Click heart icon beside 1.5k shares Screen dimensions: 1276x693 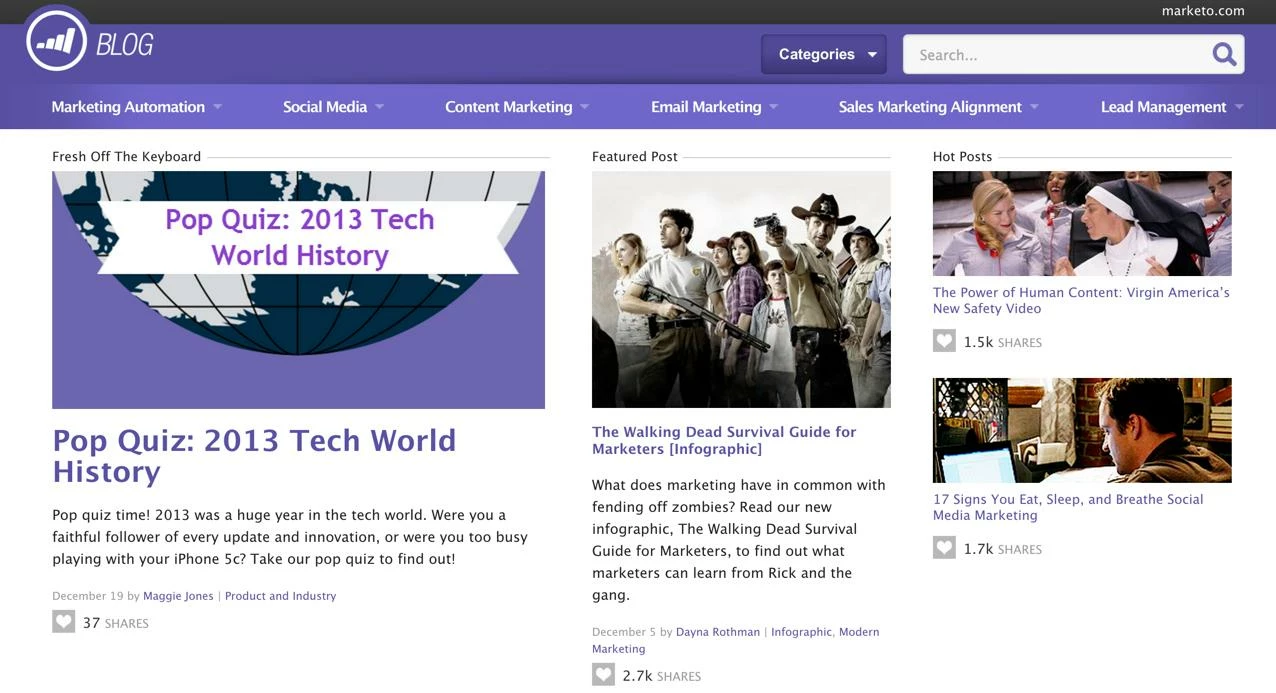(944, 341)
